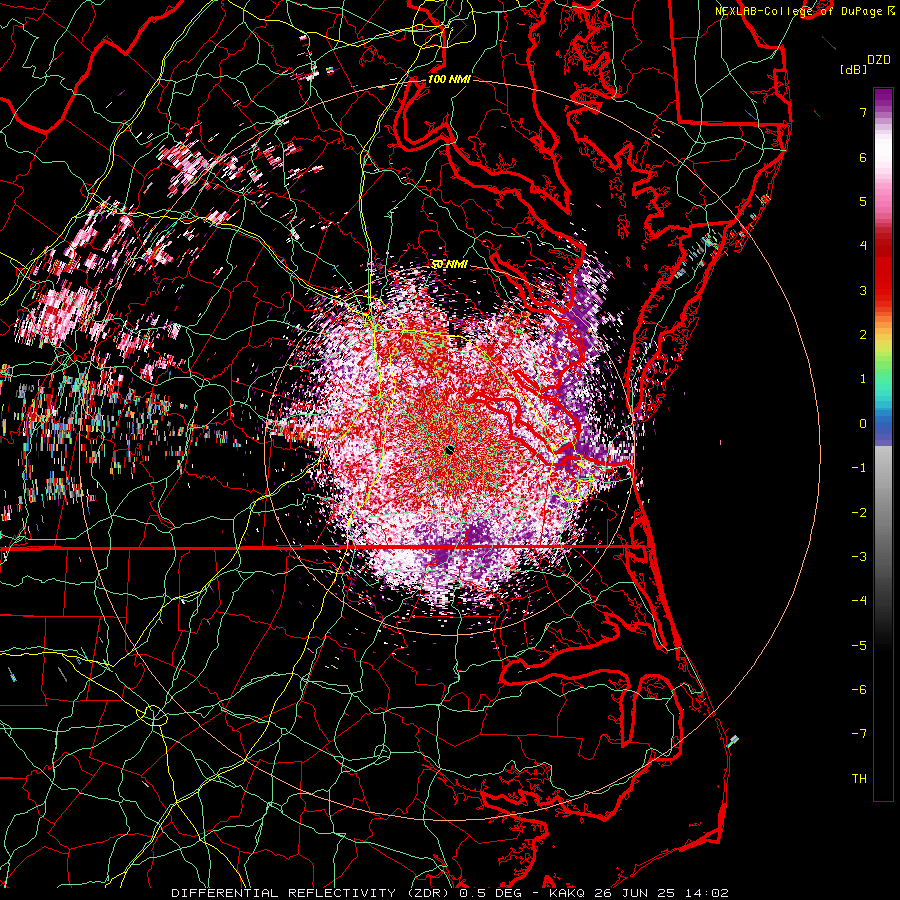Click the vertical ZDR color scale bar
The height and width of the screenshot is (900, 900).
pos(883,444)
